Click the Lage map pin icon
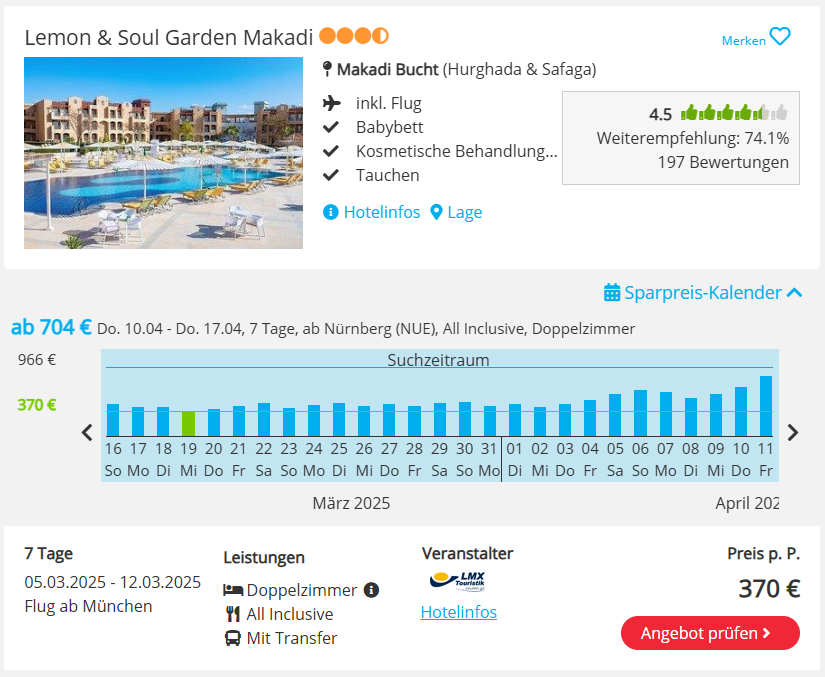Screen dimensions: 825x677 (436, 212)
